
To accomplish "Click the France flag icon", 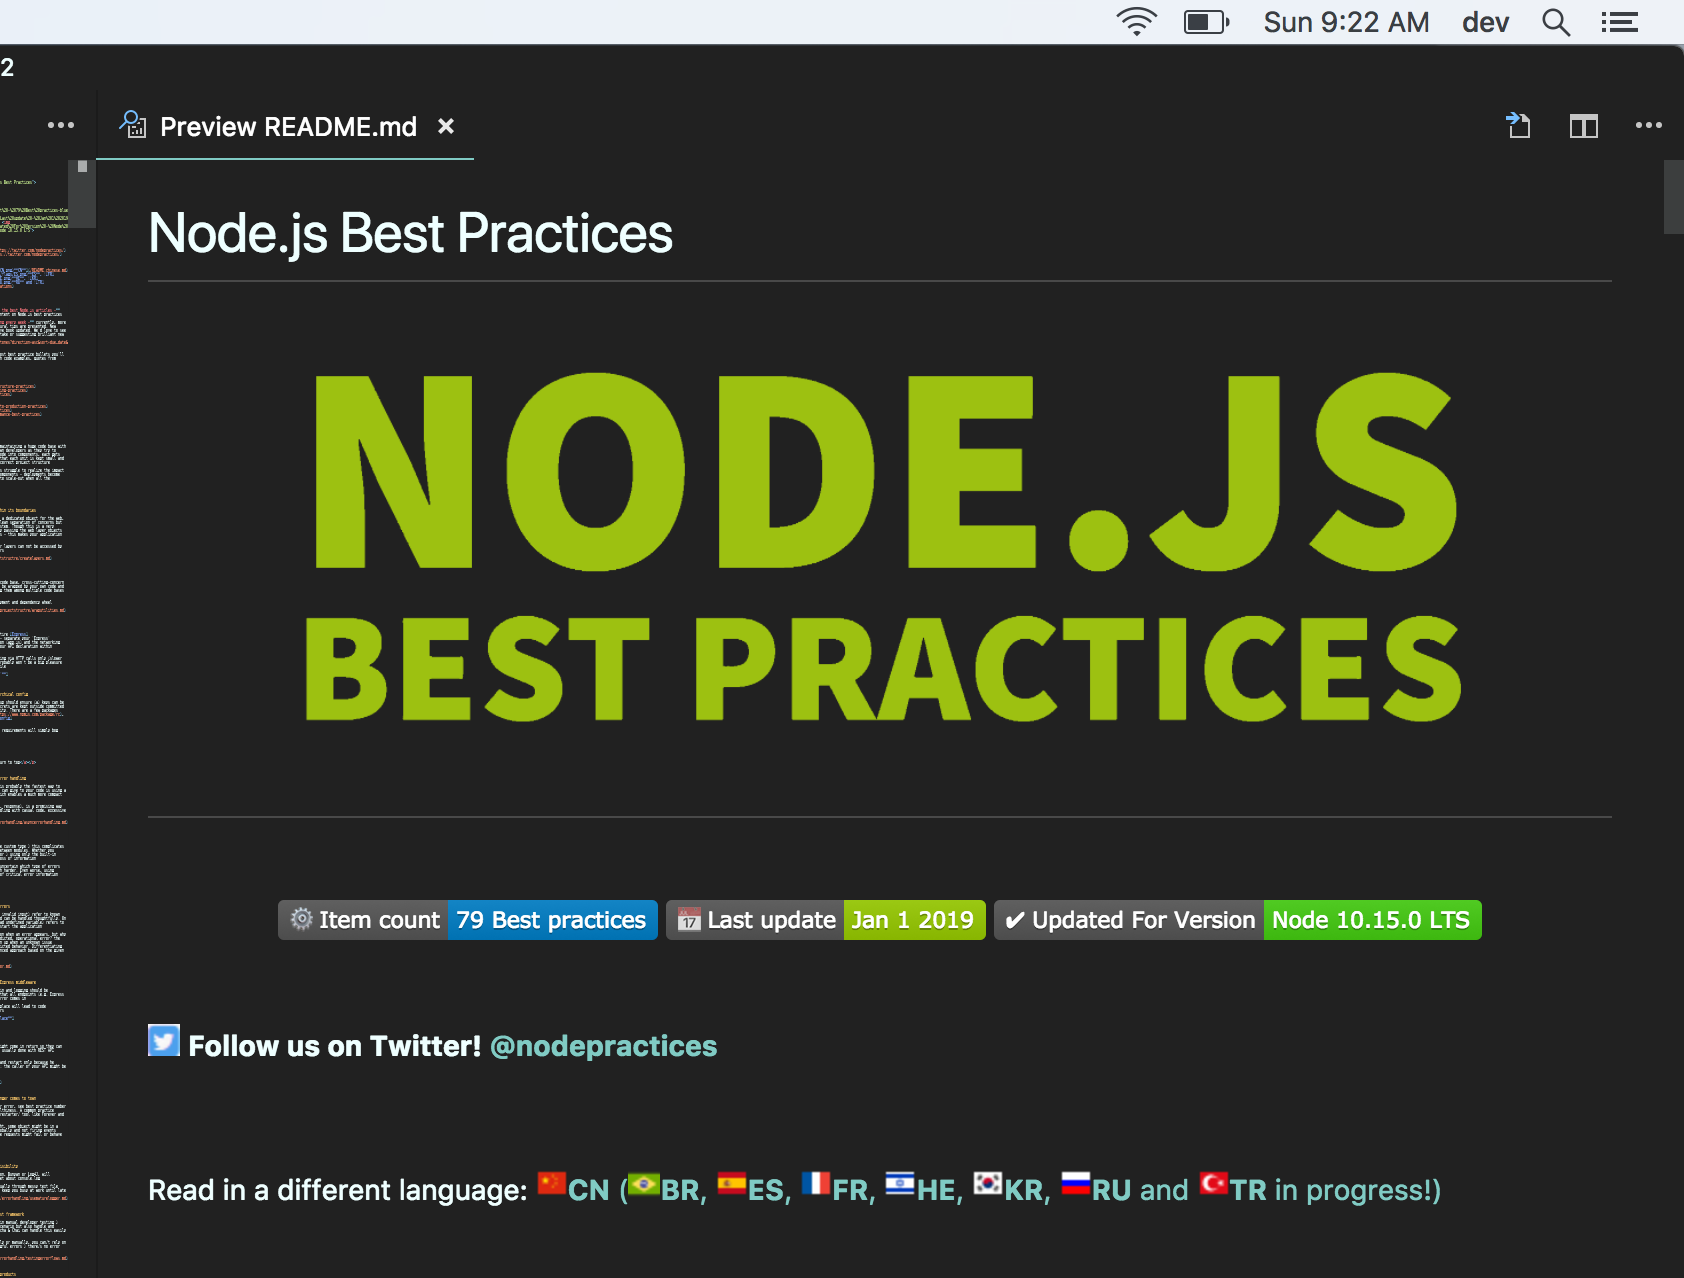I will tap(816, 1183).
